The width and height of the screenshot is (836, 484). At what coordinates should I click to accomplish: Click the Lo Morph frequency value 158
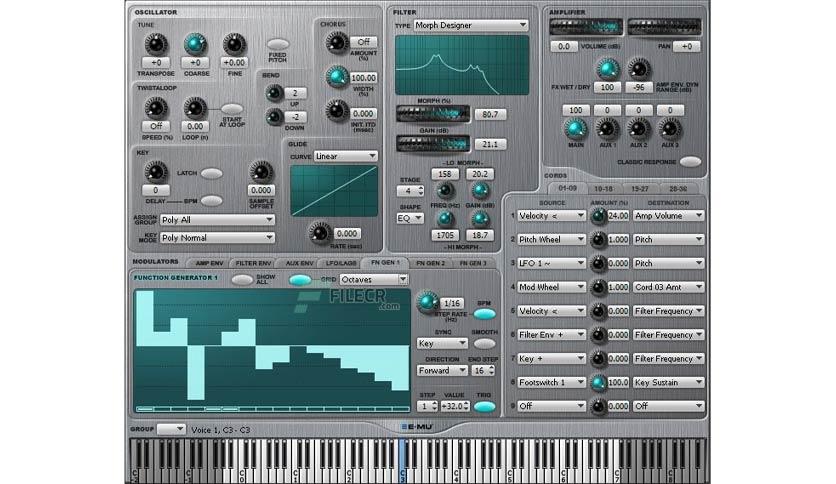pyautogui.click(x=445, y=174)
